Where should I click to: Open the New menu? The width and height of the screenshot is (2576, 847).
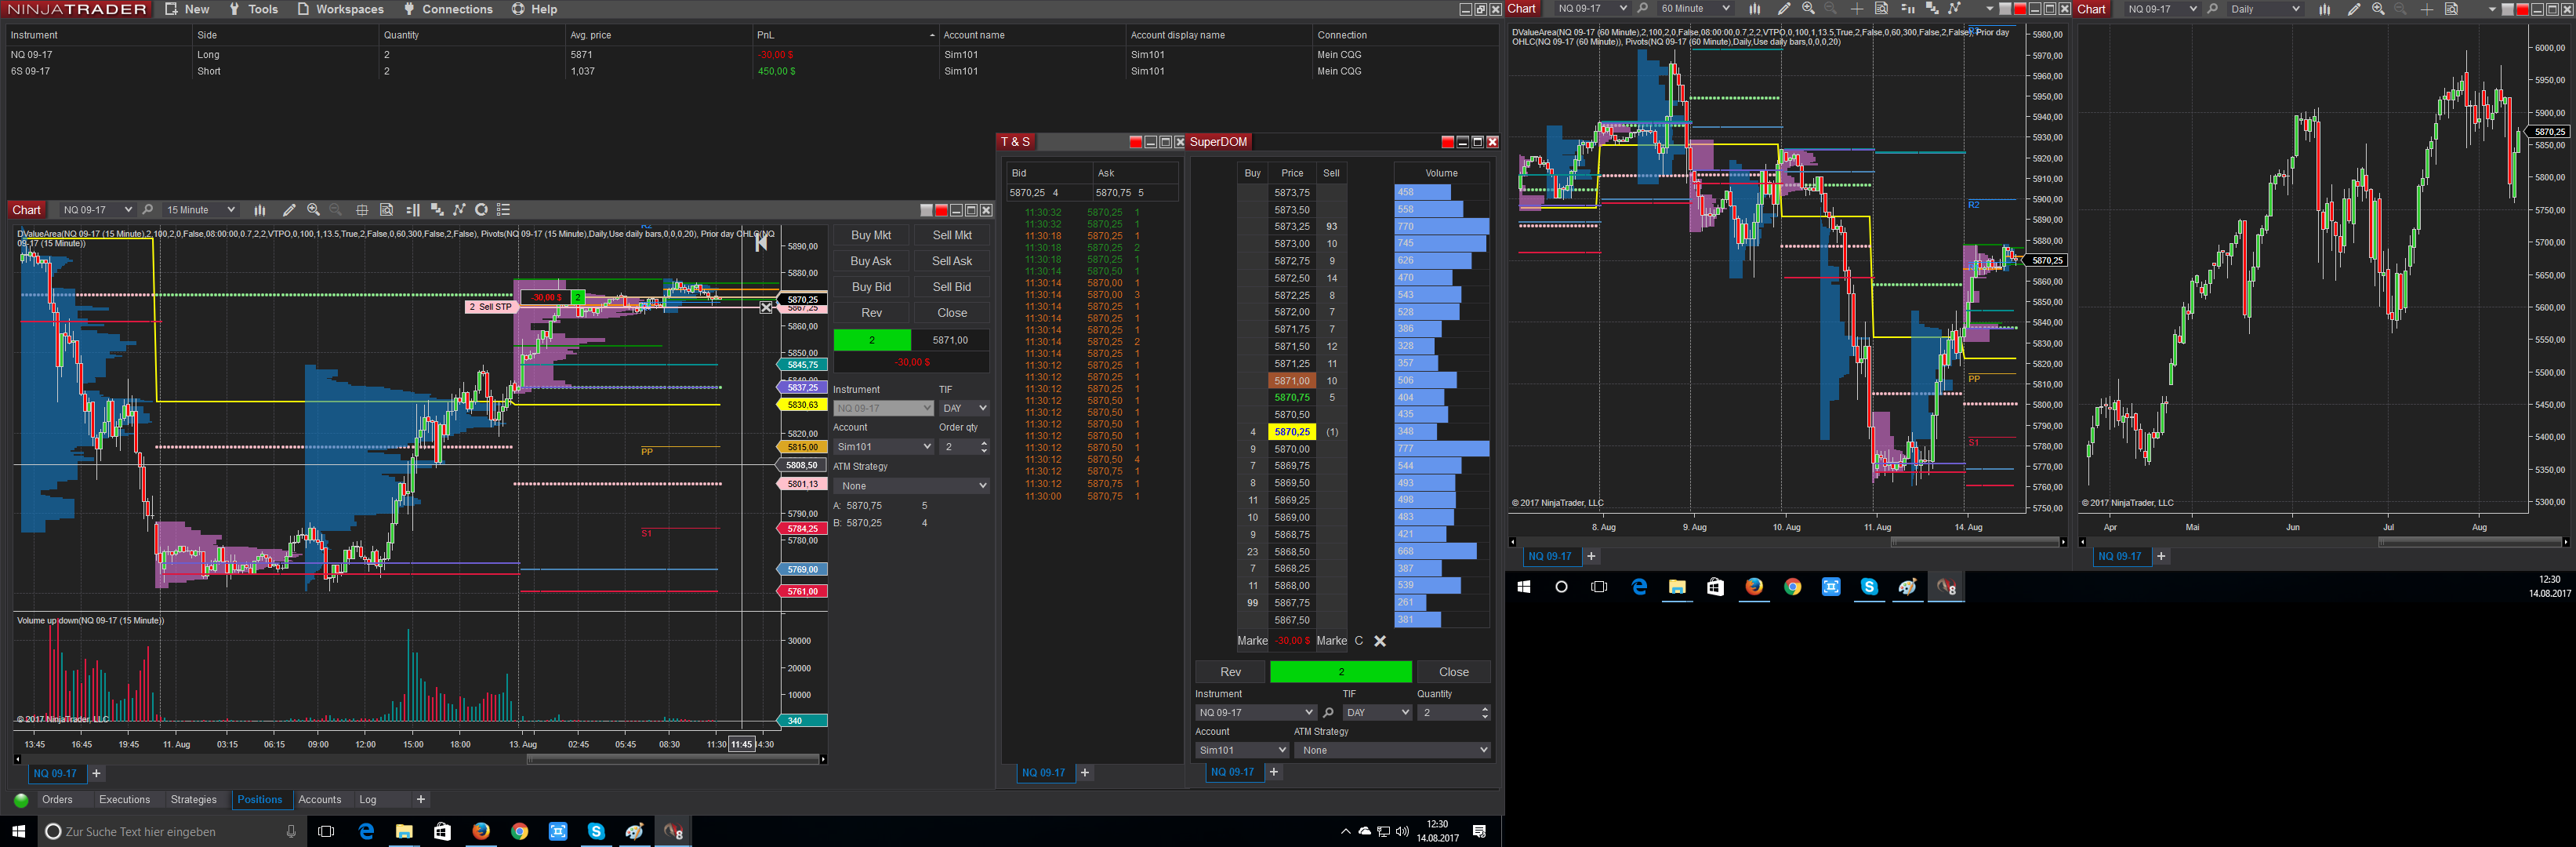point(187,9)
